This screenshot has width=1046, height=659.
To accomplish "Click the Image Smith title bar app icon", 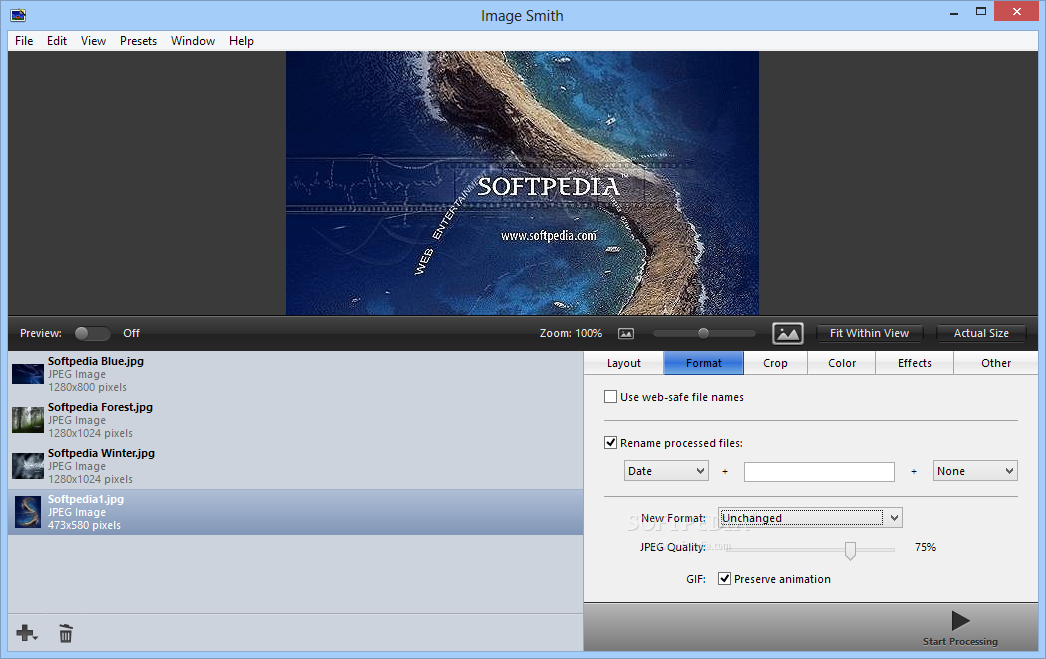I will (x=18, y=15).
